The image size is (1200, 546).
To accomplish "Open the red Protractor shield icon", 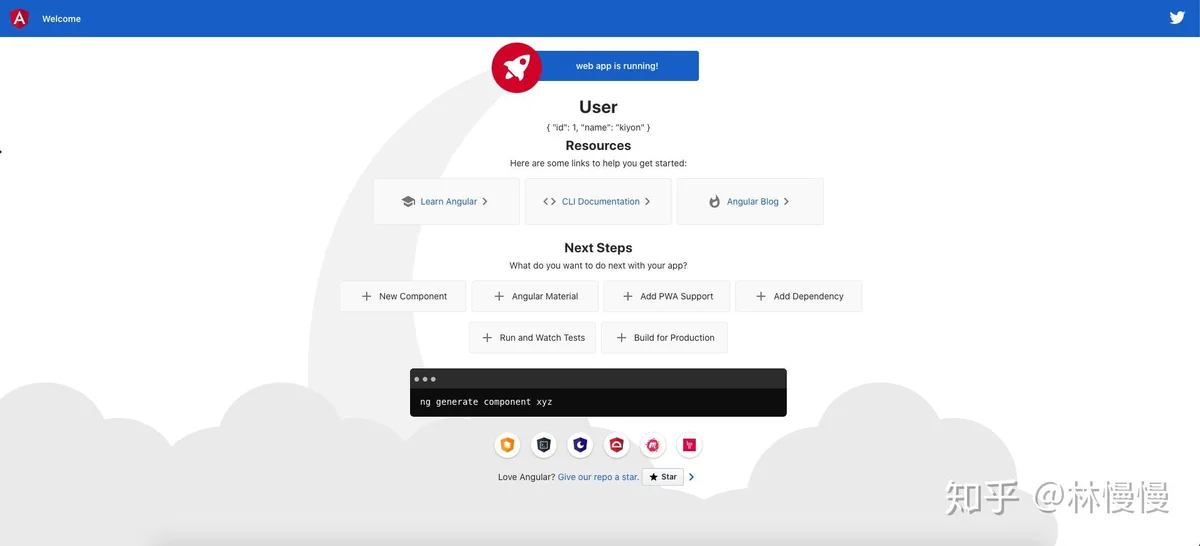I will pyautogui.click(x=617, y=445).
